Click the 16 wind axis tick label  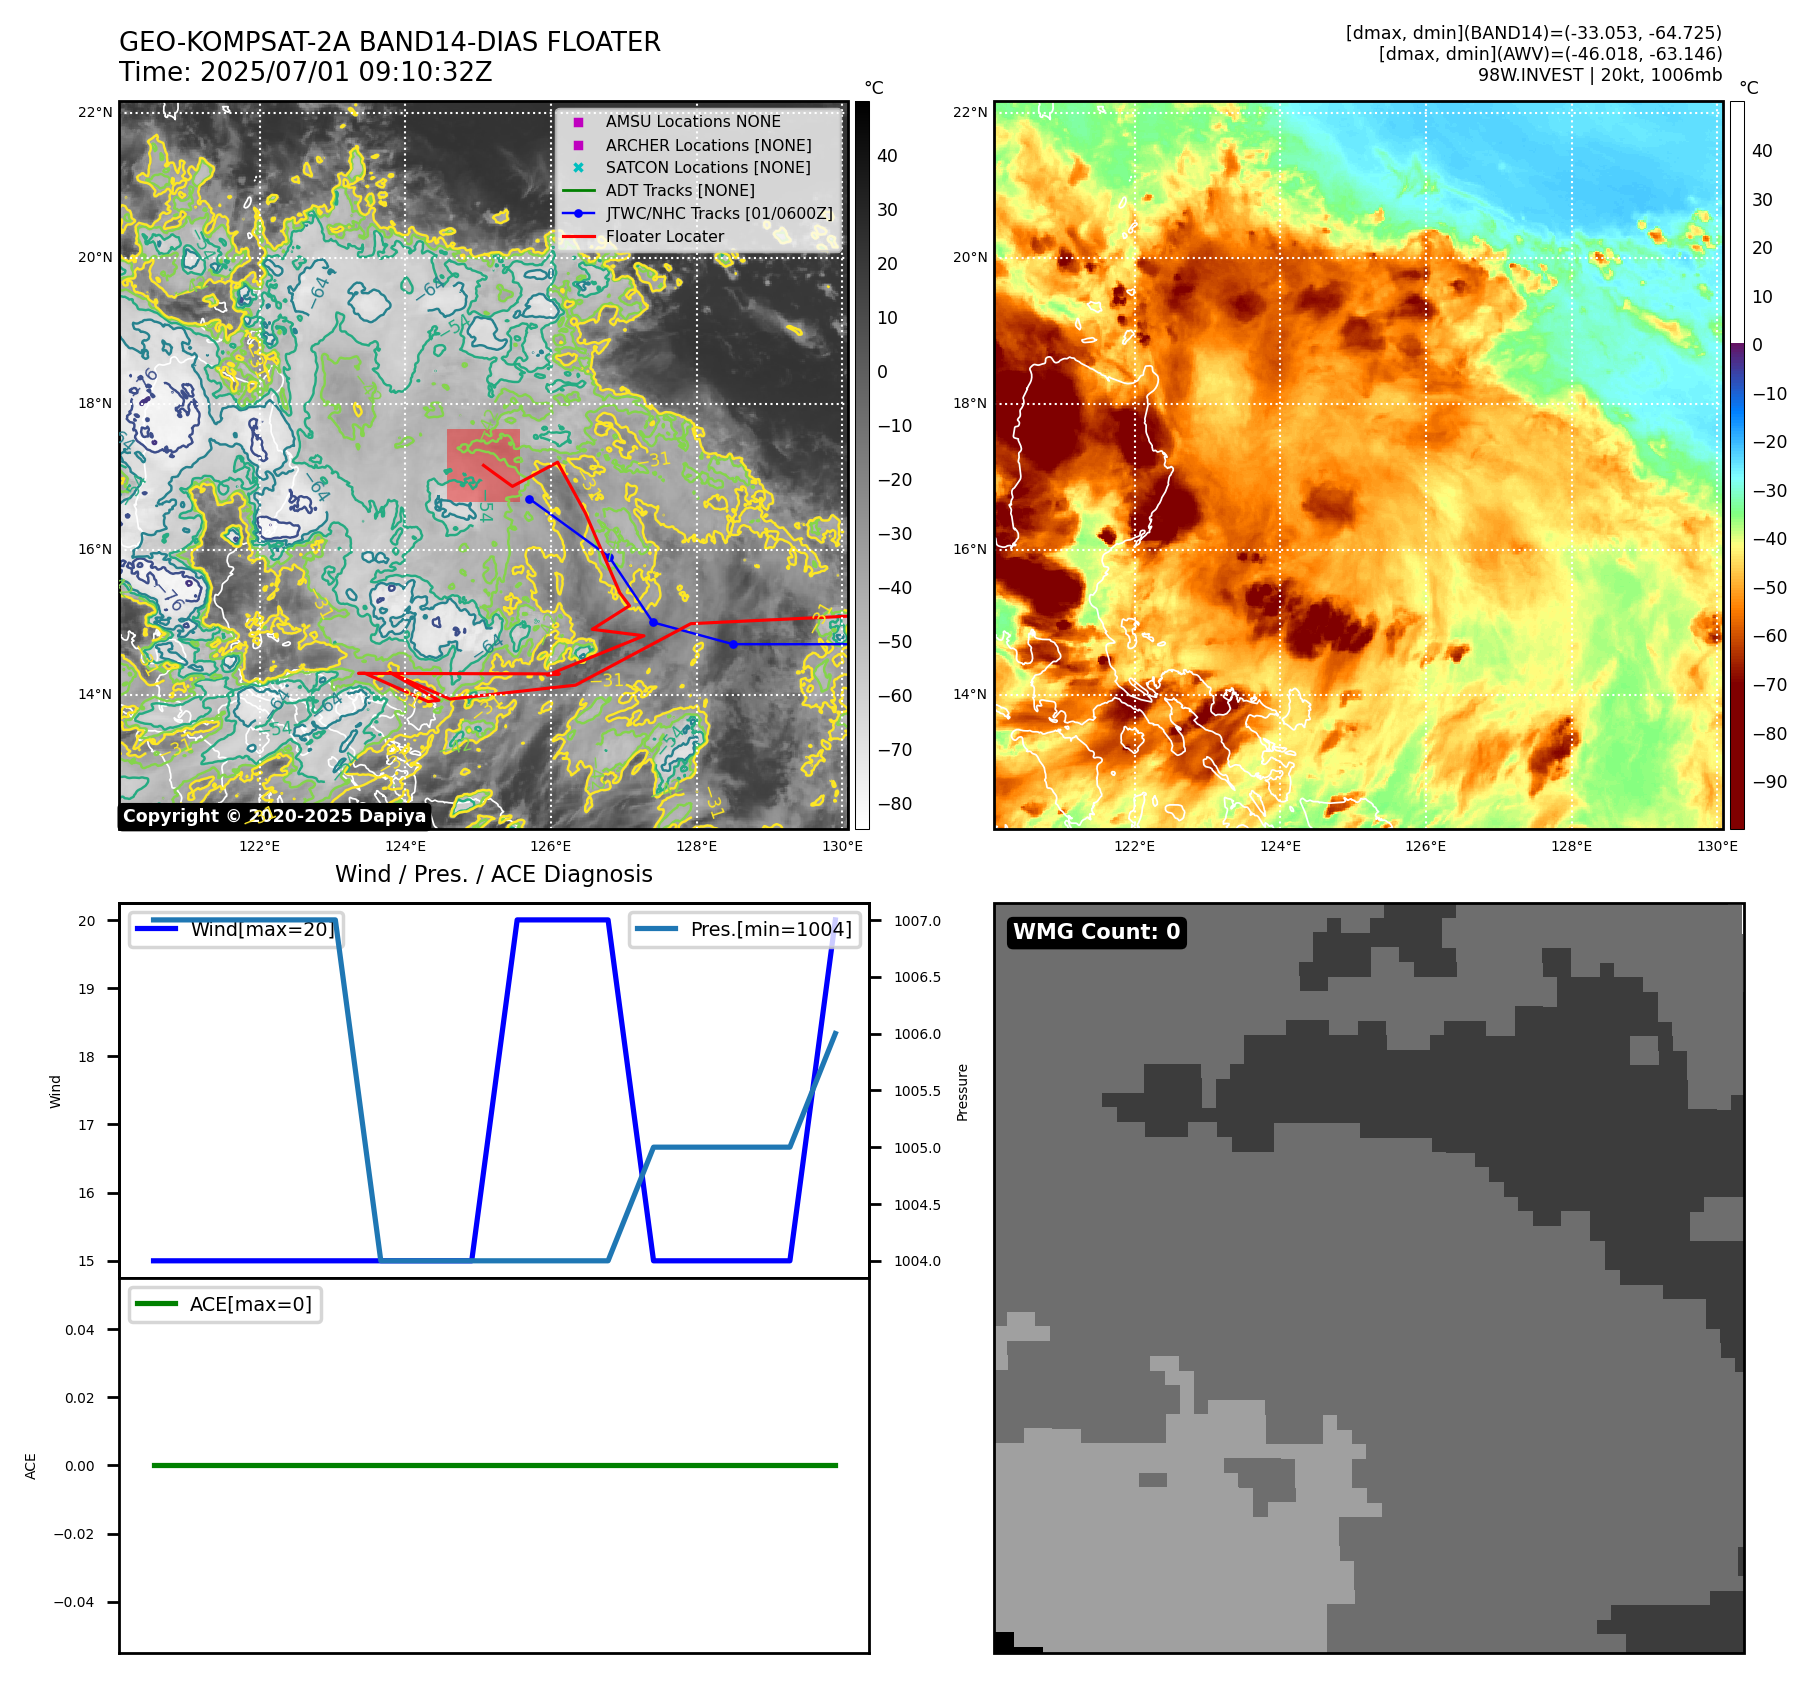(87, 1193)
